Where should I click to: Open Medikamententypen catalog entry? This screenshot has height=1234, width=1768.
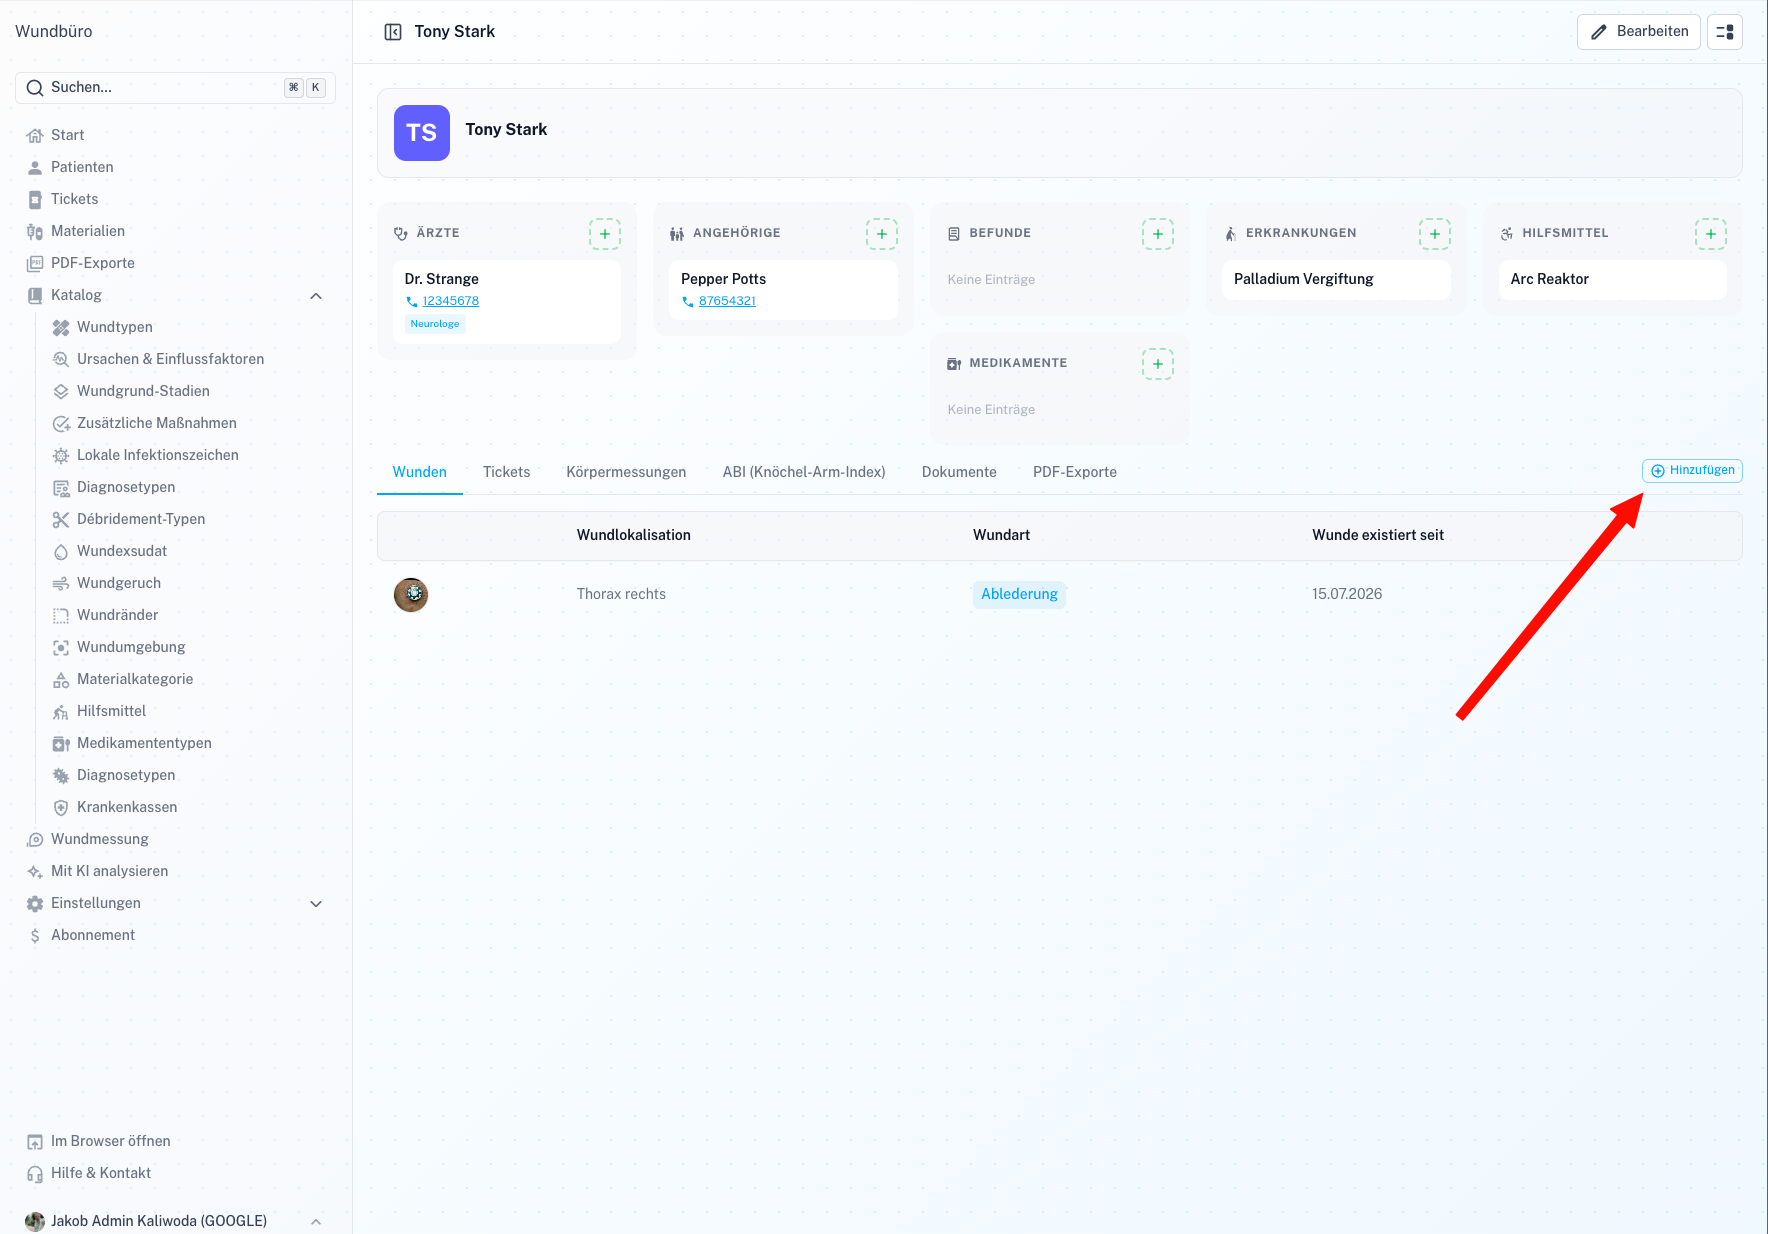(144, 743)
